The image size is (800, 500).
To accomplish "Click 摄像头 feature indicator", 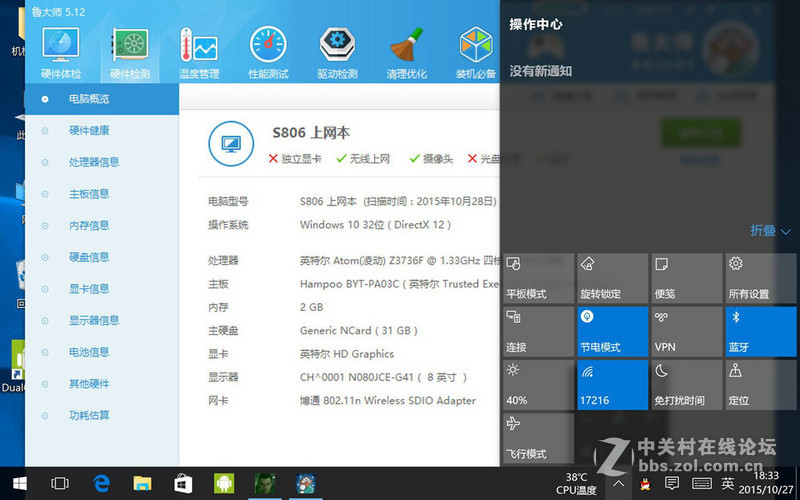I will pos(432,159).
